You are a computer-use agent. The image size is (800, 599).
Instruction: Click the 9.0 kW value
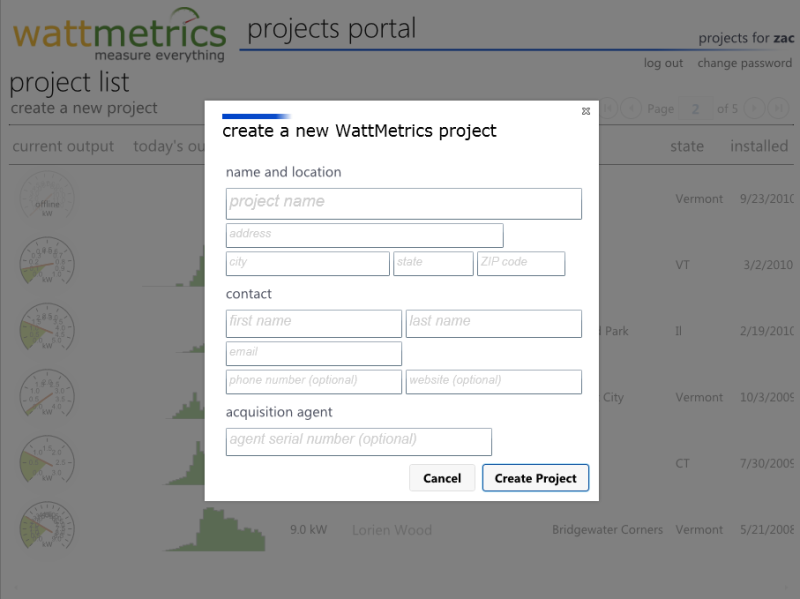[x=308, y=530]
